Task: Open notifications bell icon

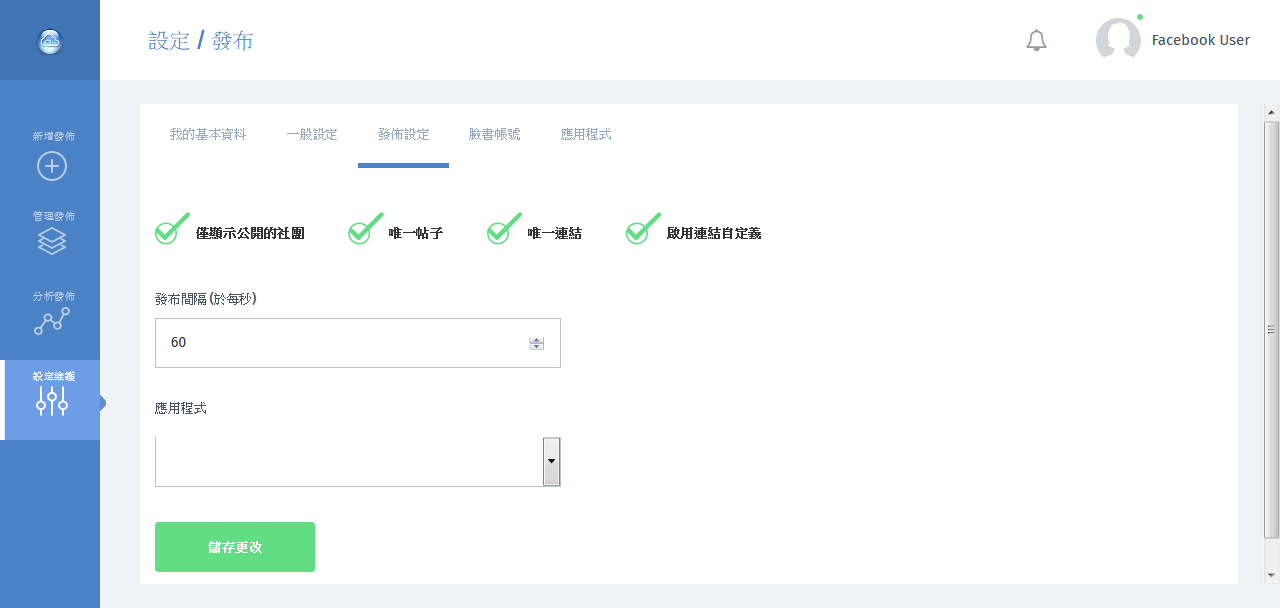Action: [x=1036, y=41]
